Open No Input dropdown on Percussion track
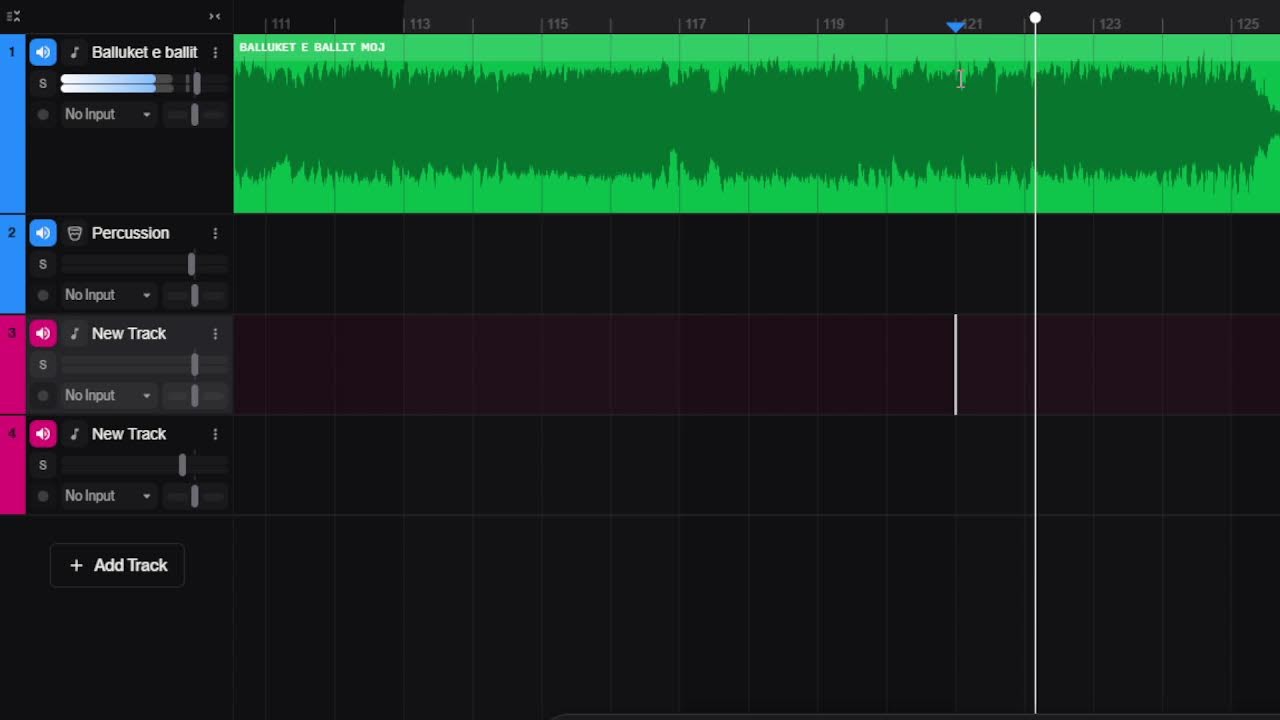This screenshot has height=720, width=1280. coord(107,295)
